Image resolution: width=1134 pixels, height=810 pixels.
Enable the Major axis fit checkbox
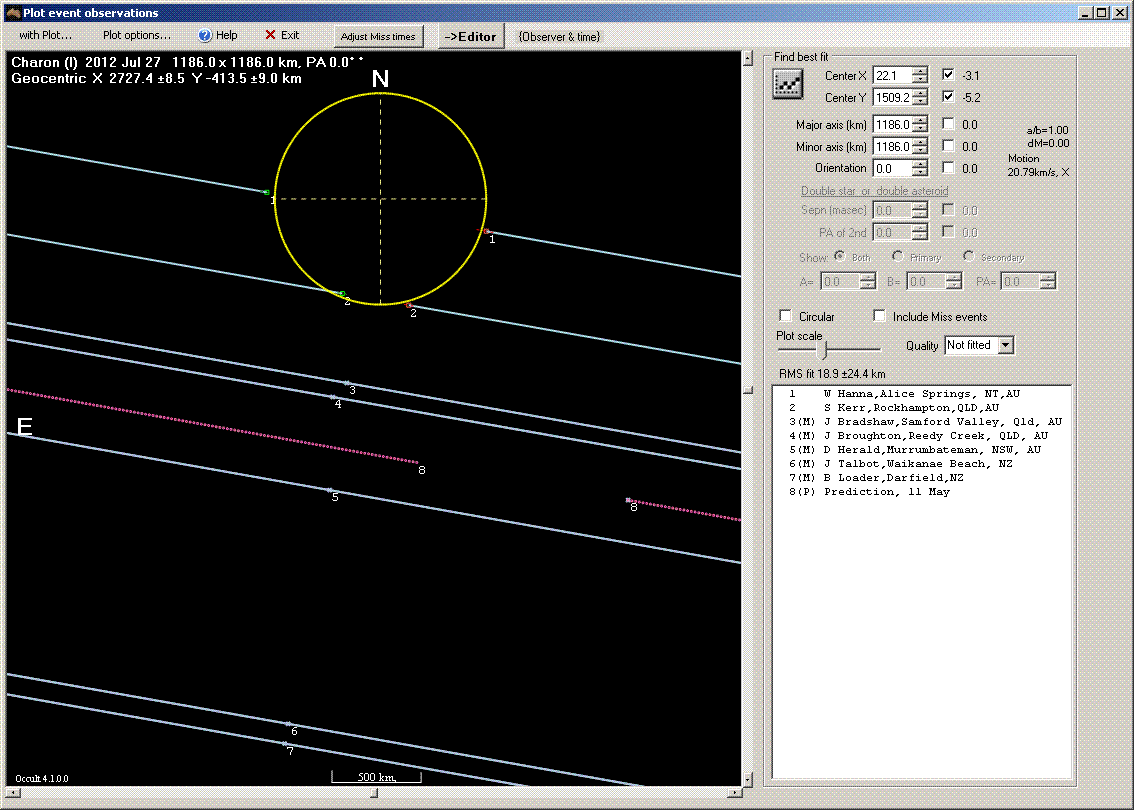pos(948,124)
